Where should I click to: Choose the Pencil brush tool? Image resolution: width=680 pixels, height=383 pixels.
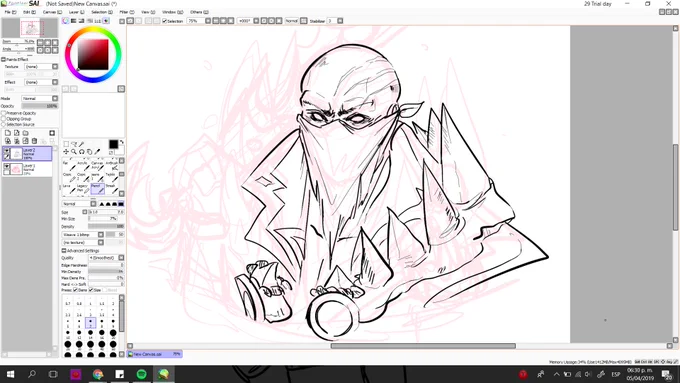point(97,188)
